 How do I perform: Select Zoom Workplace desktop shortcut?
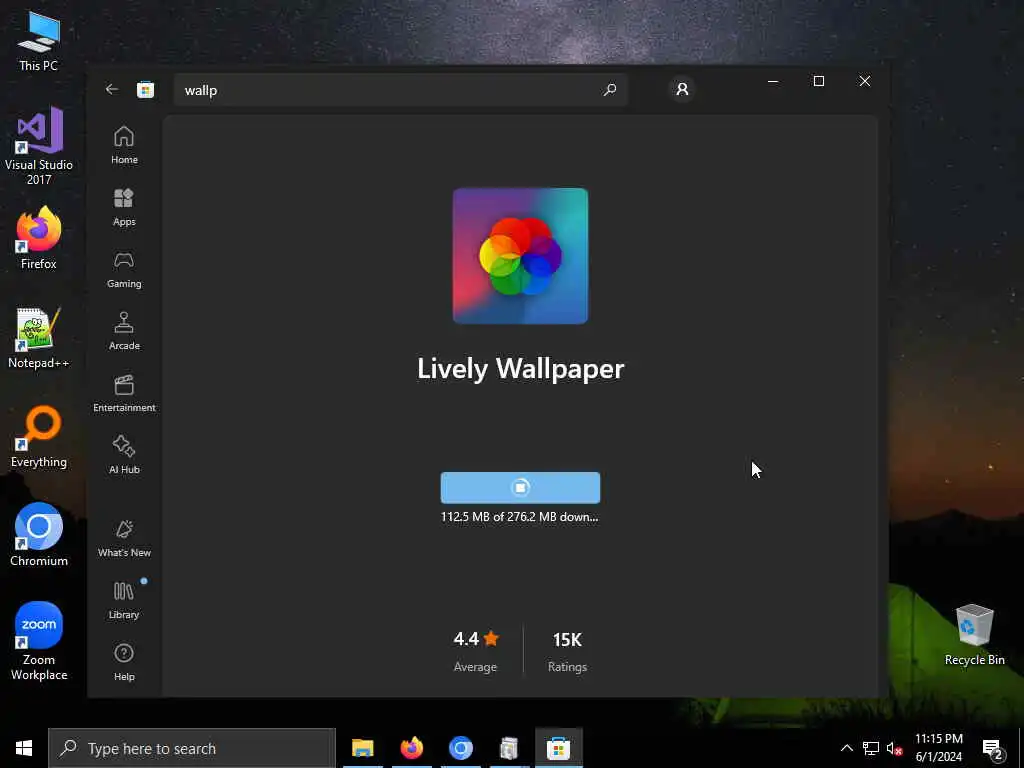point(39,641)
